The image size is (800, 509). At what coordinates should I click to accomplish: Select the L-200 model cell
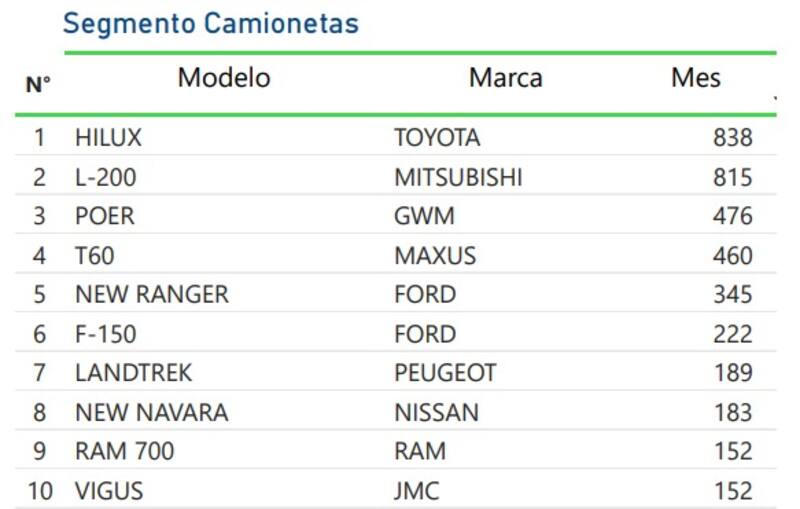(x=105, y=177)
